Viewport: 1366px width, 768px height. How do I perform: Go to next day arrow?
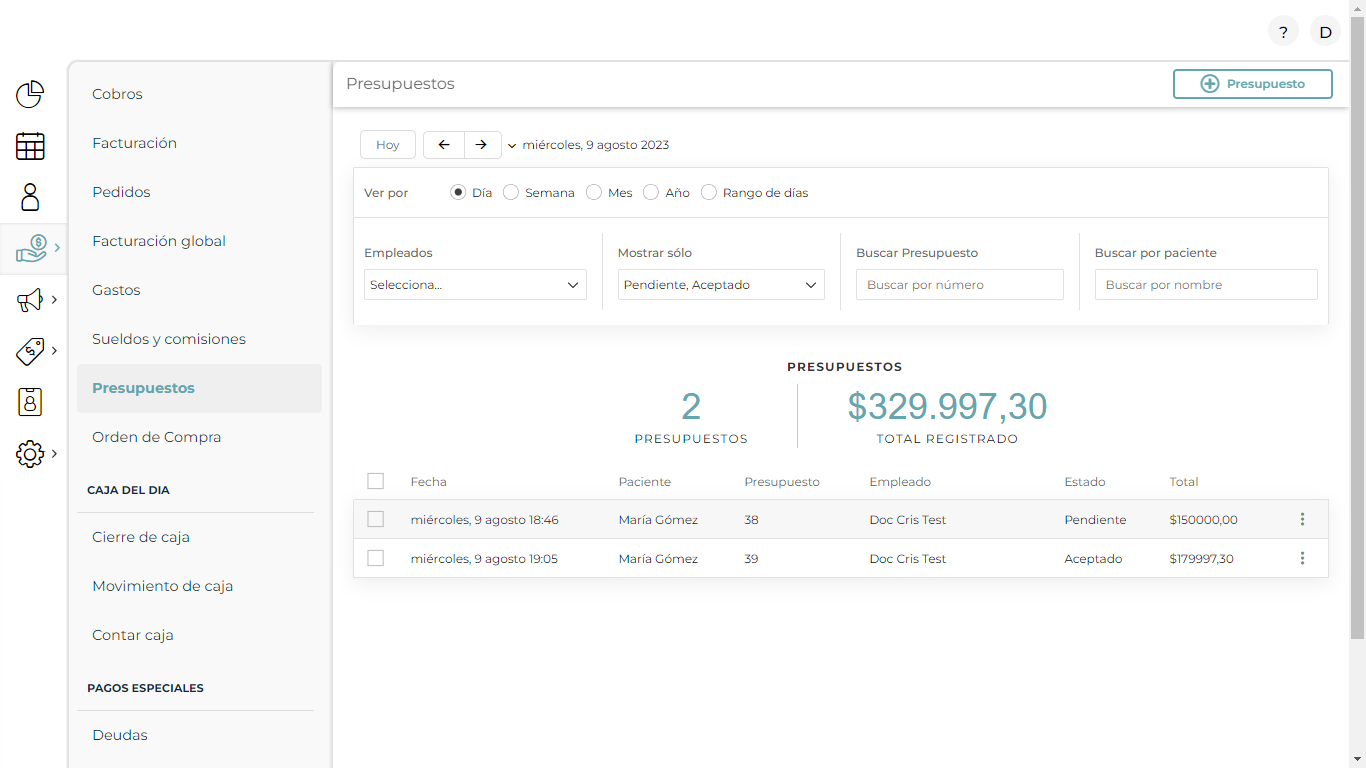point(482,145)
